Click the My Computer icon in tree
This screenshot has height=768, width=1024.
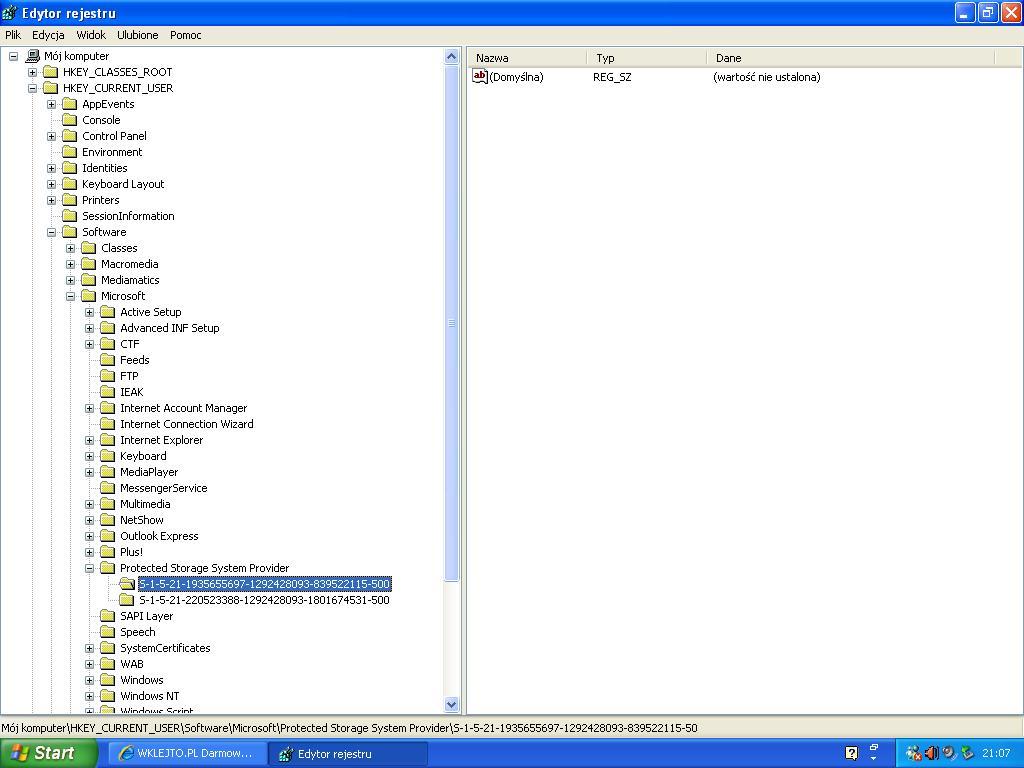[x=32, y=56]
